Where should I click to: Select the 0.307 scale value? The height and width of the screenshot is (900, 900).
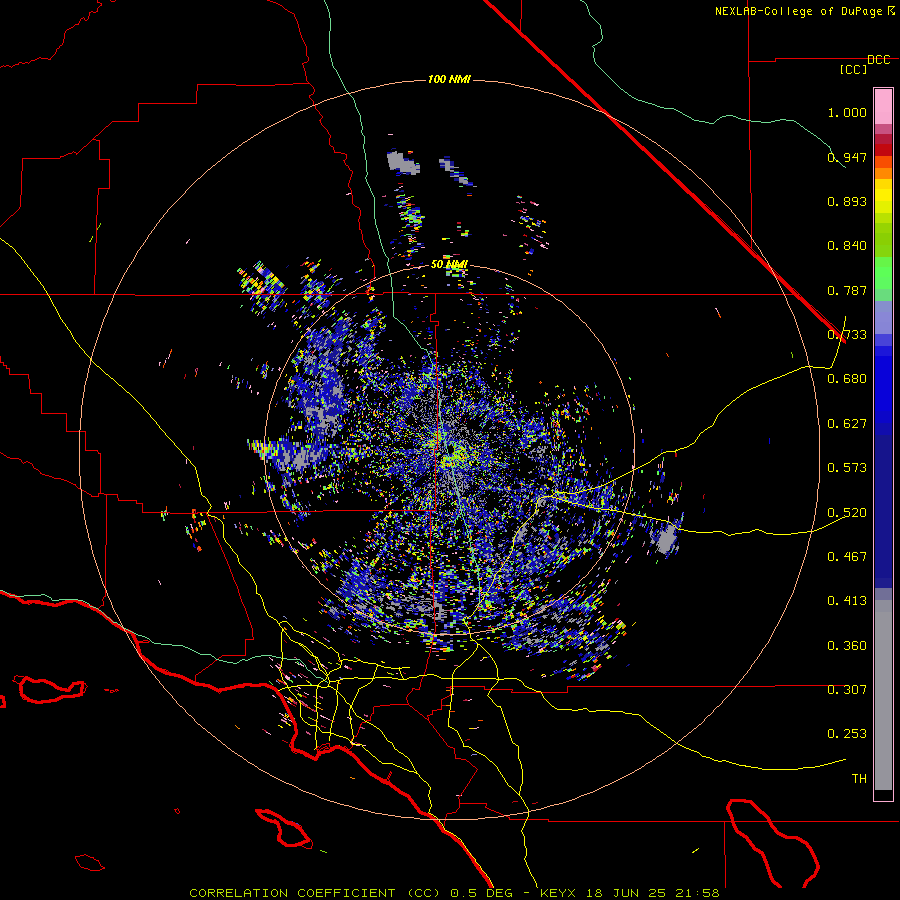847,689
